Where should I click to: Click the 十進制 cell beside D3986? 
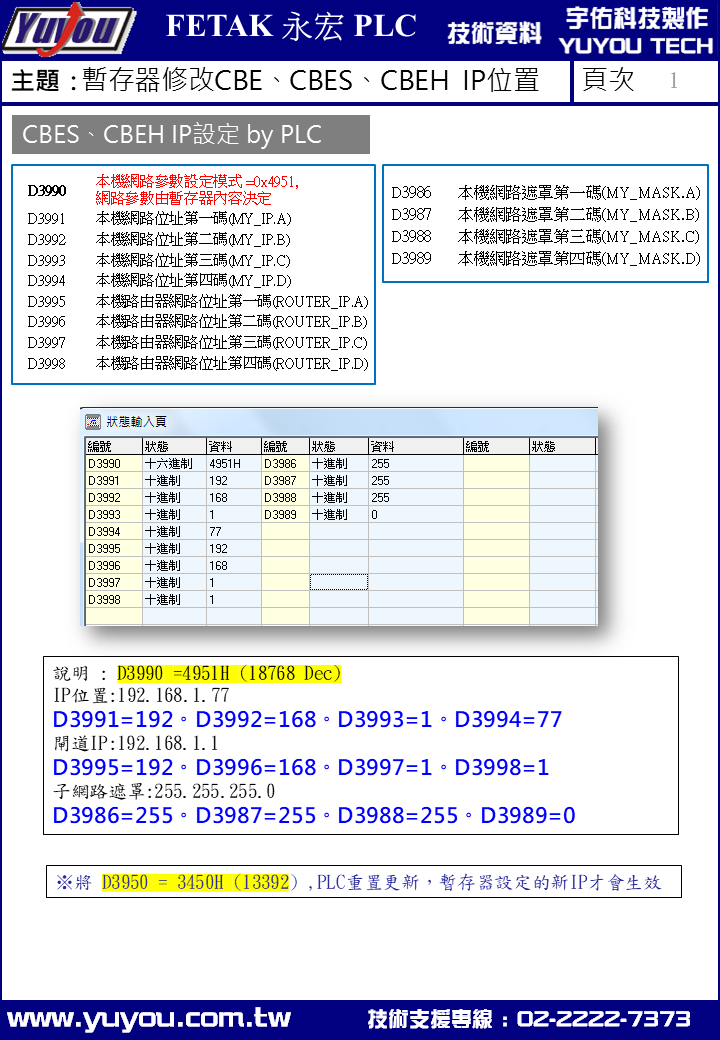point(339,464)
